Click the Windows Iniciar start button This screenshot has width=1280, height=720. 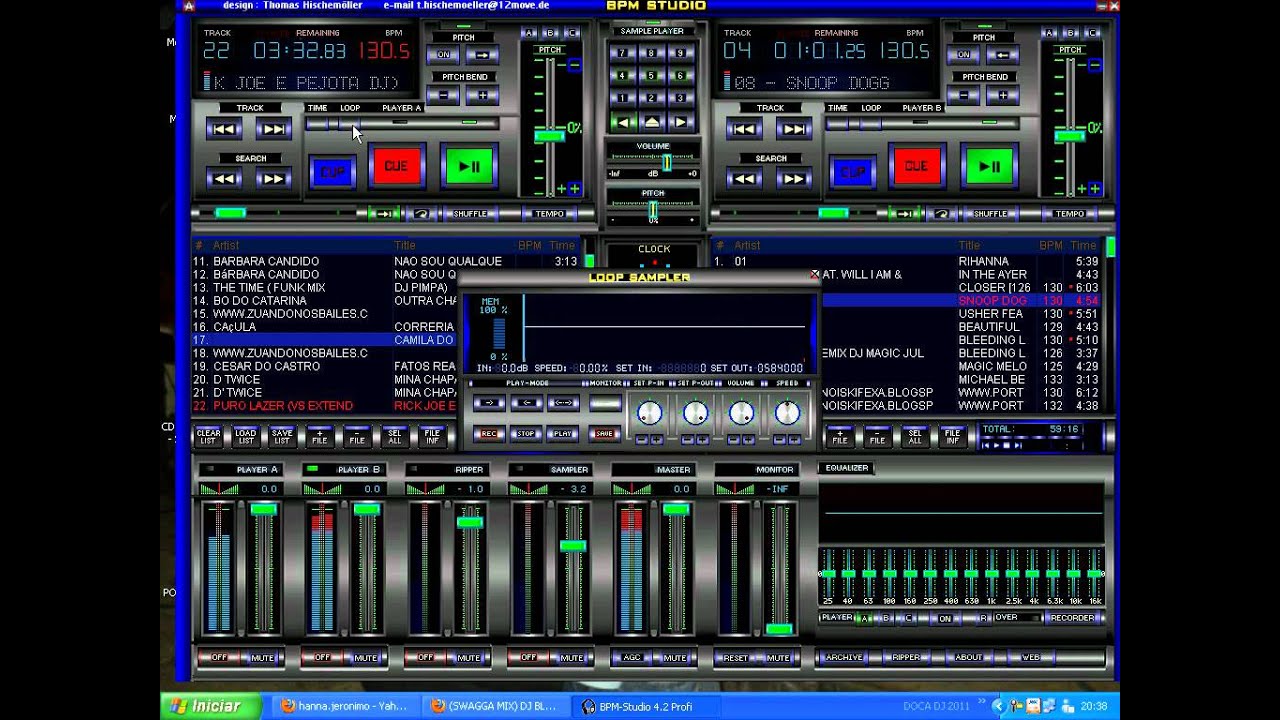click(203, 706)
